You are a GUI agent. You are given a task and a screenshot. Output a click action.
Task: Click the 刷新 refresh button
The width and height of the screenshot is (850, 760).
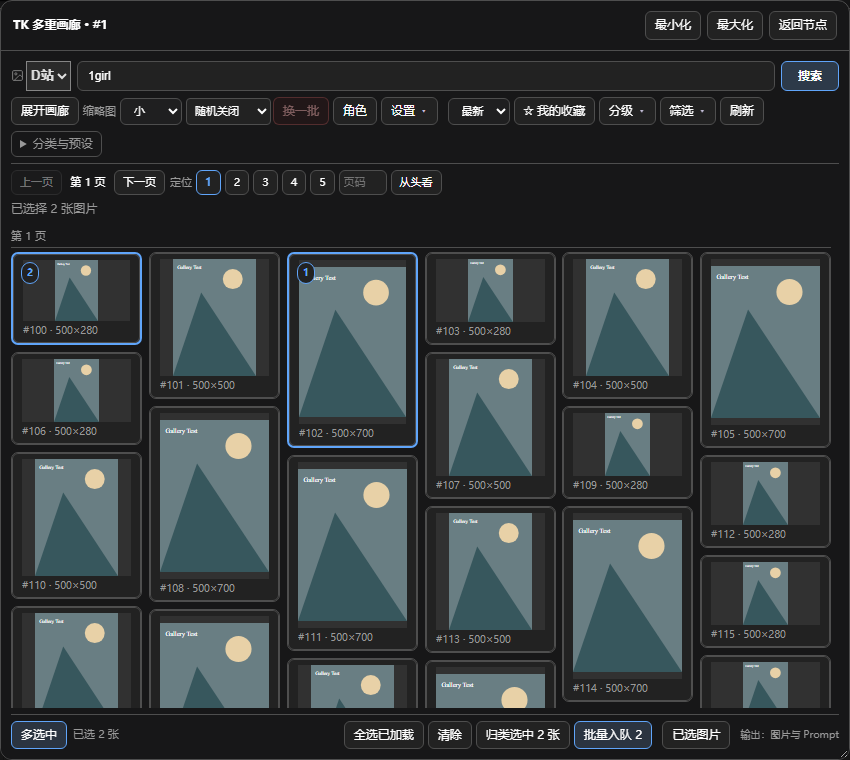click(742, 111)
